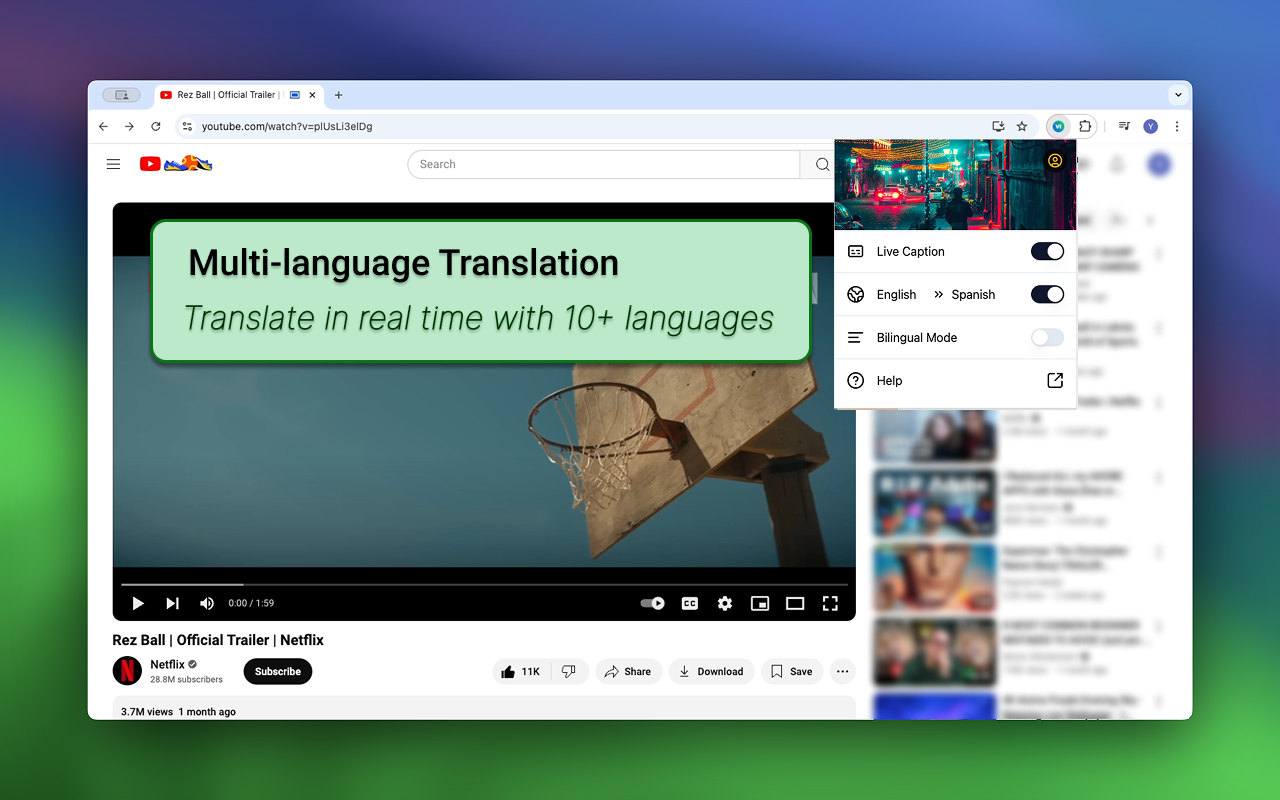Click the Help question mark icon
Screen dimensions: 1280x800
point(856,381)
